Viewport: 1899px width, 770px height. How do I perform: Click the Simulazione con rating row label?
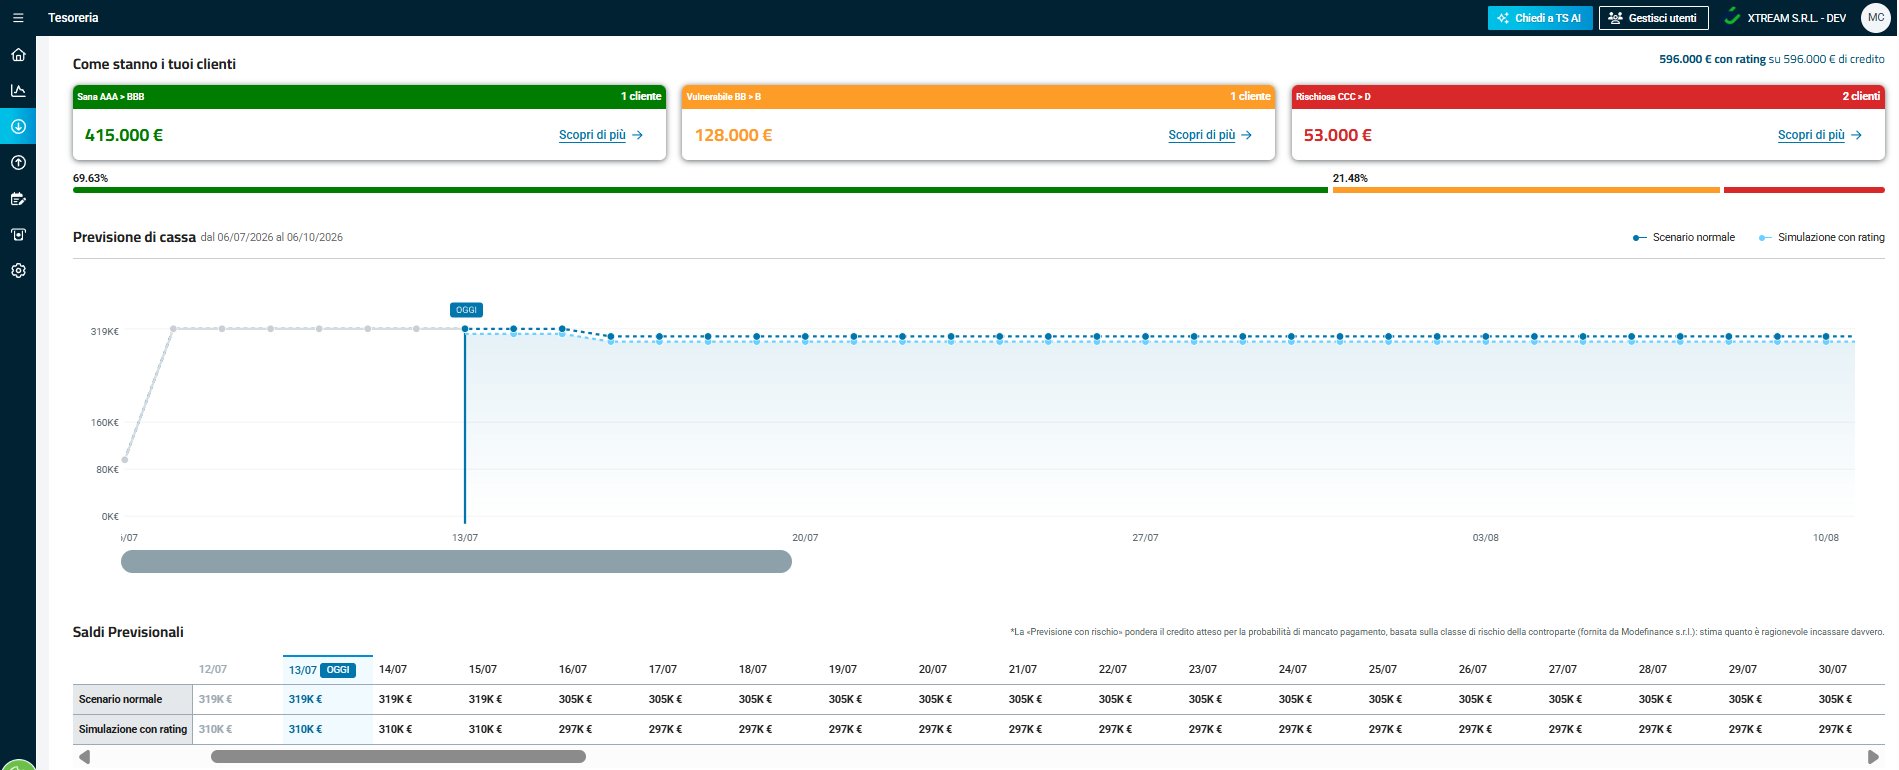(x=133, y=730)
